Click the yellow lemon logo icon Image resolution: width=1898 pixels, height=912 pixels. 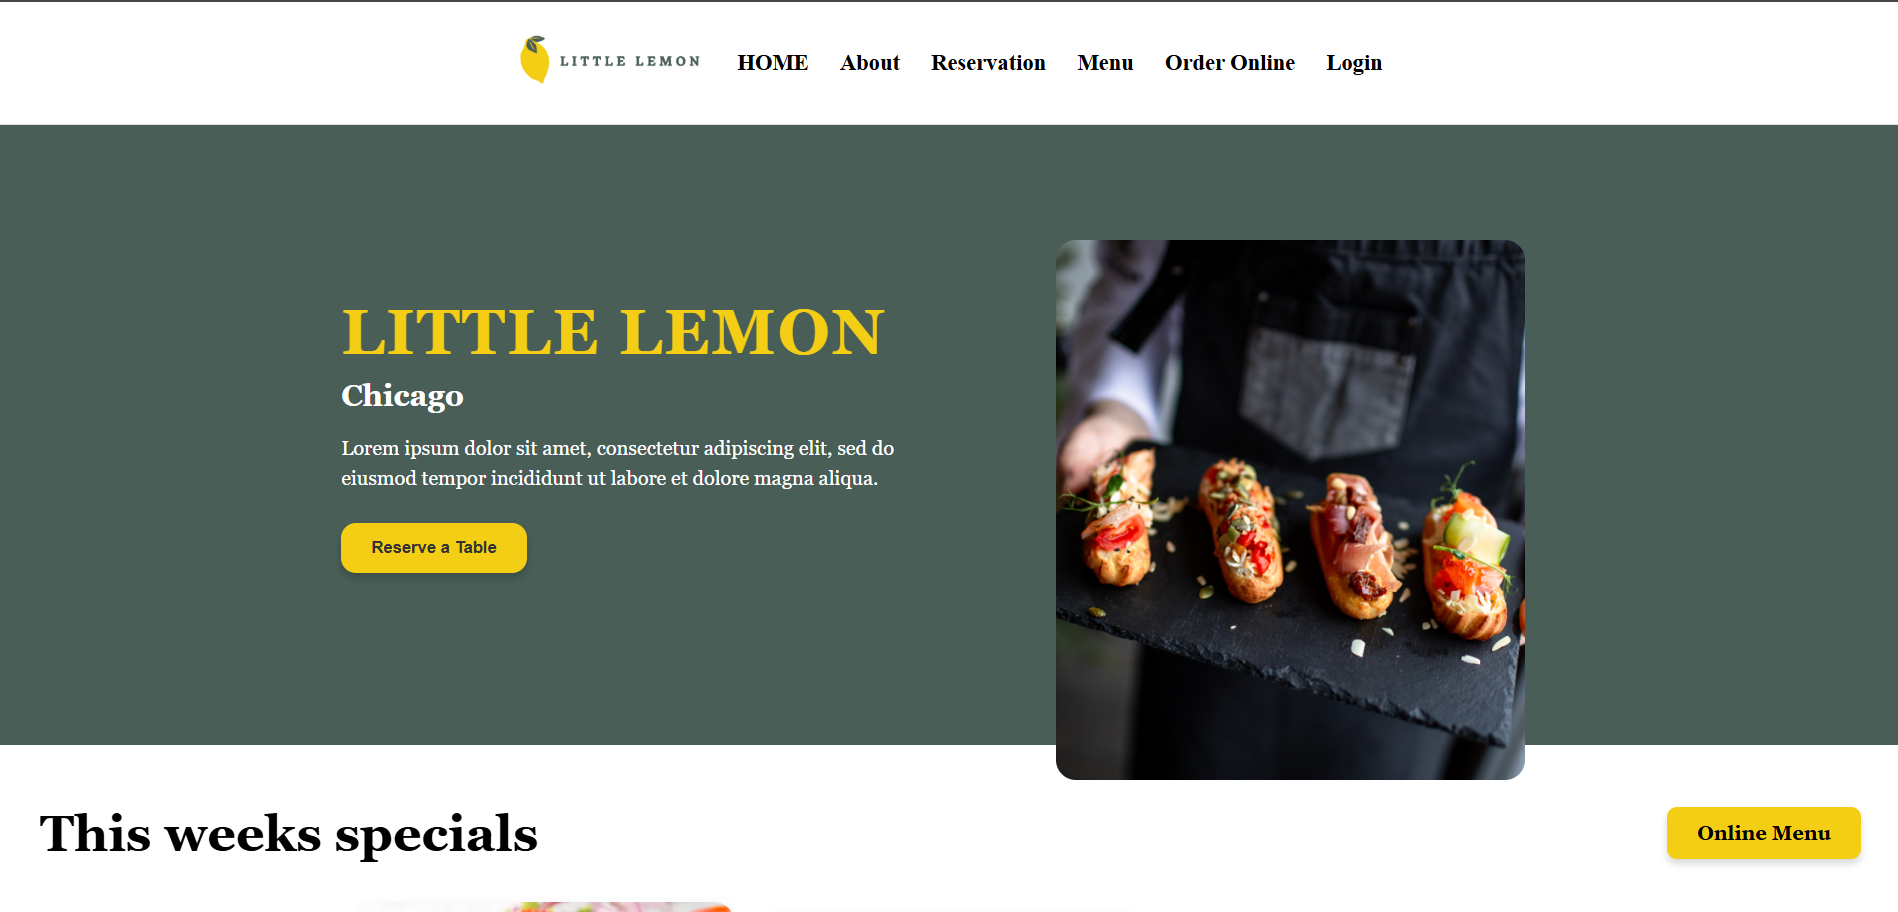coord(535,59)
